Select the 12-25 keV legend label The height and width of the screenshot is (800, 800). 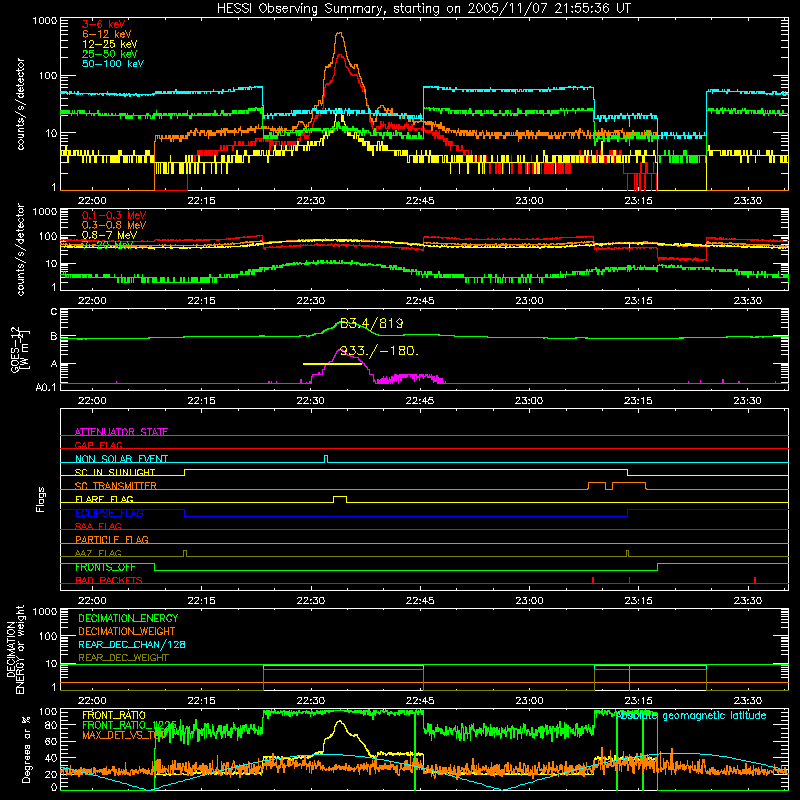coord(110,44)
